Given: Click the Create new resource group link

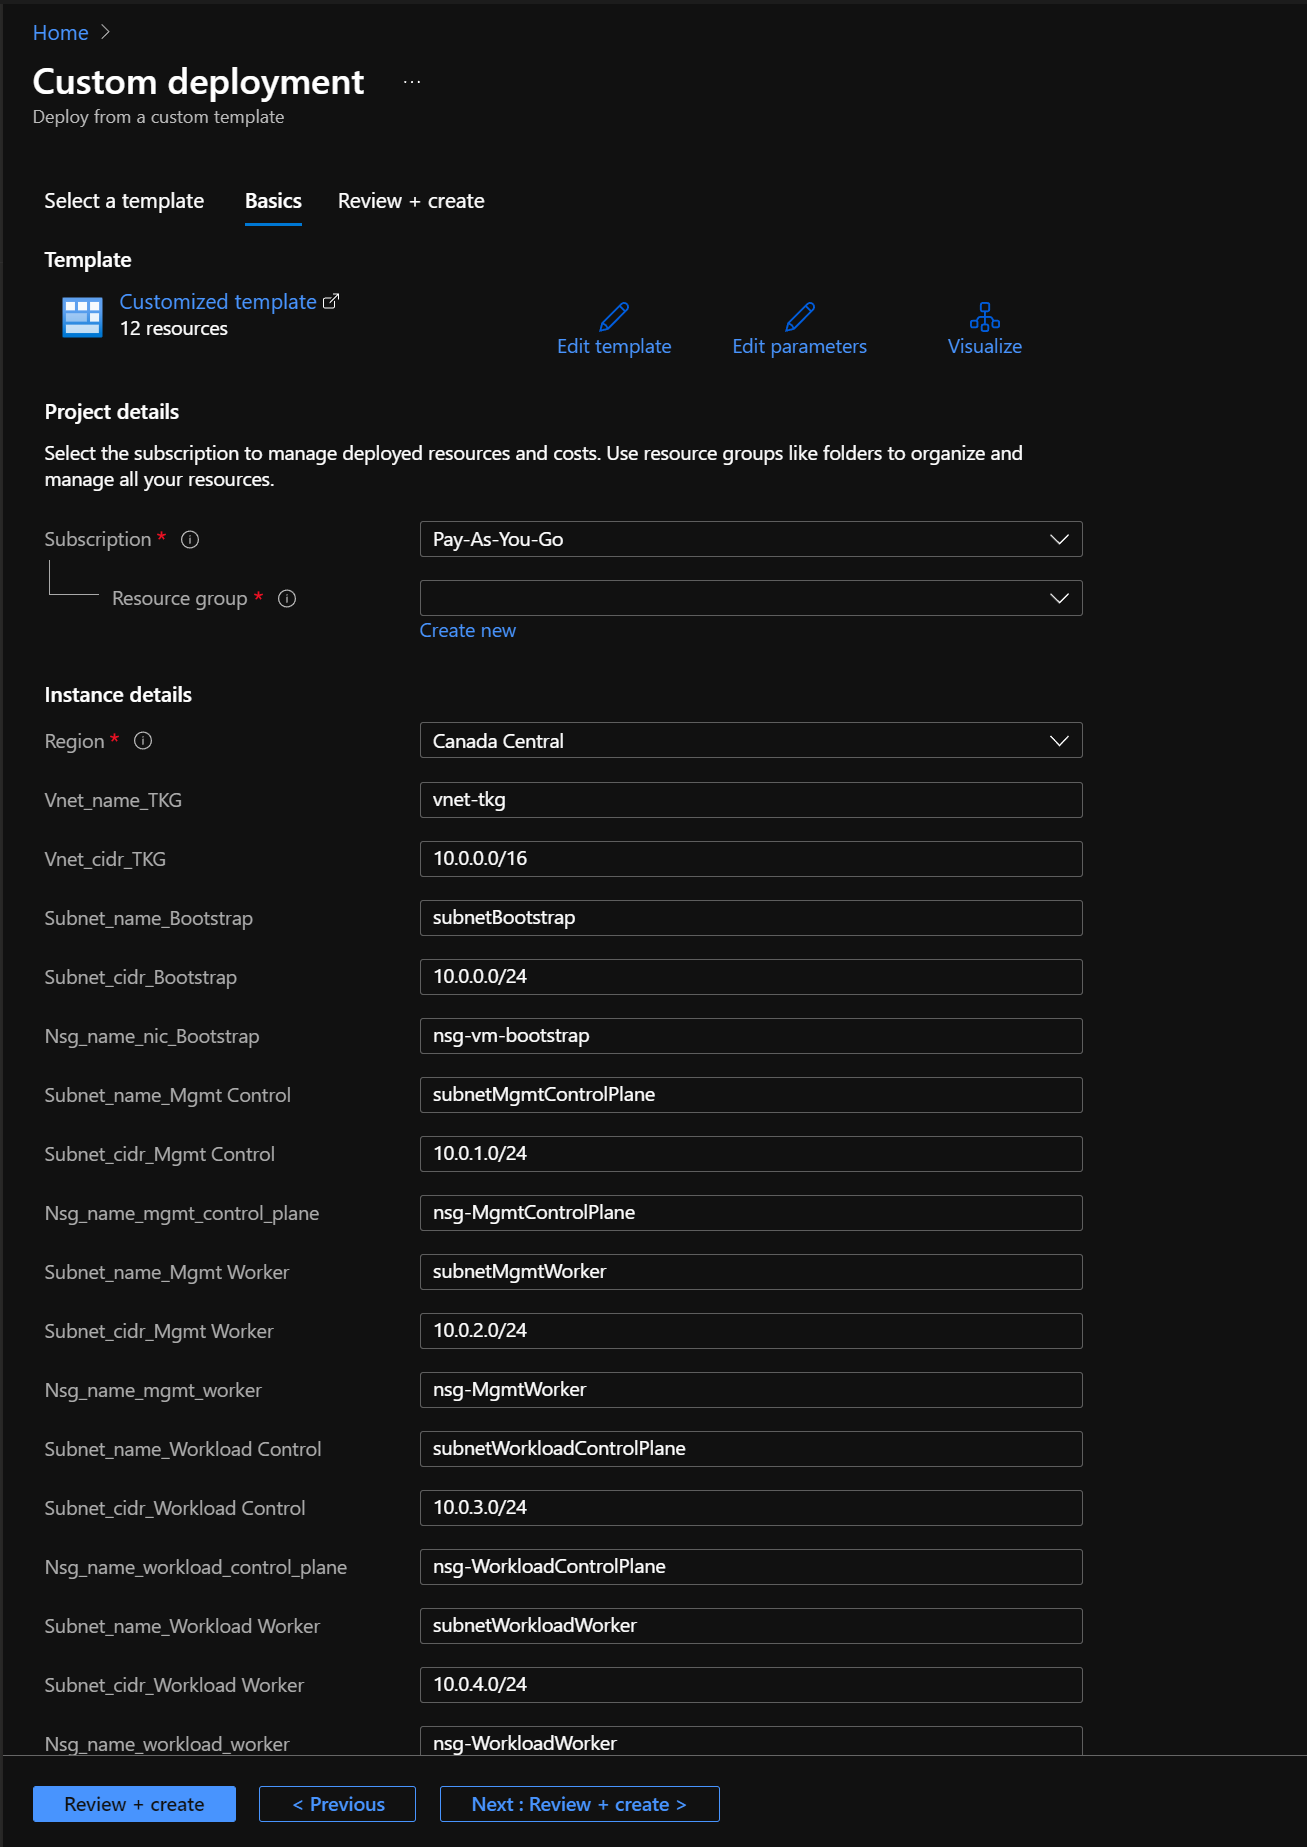Looking at the screenshot, I should coord(468,631).
